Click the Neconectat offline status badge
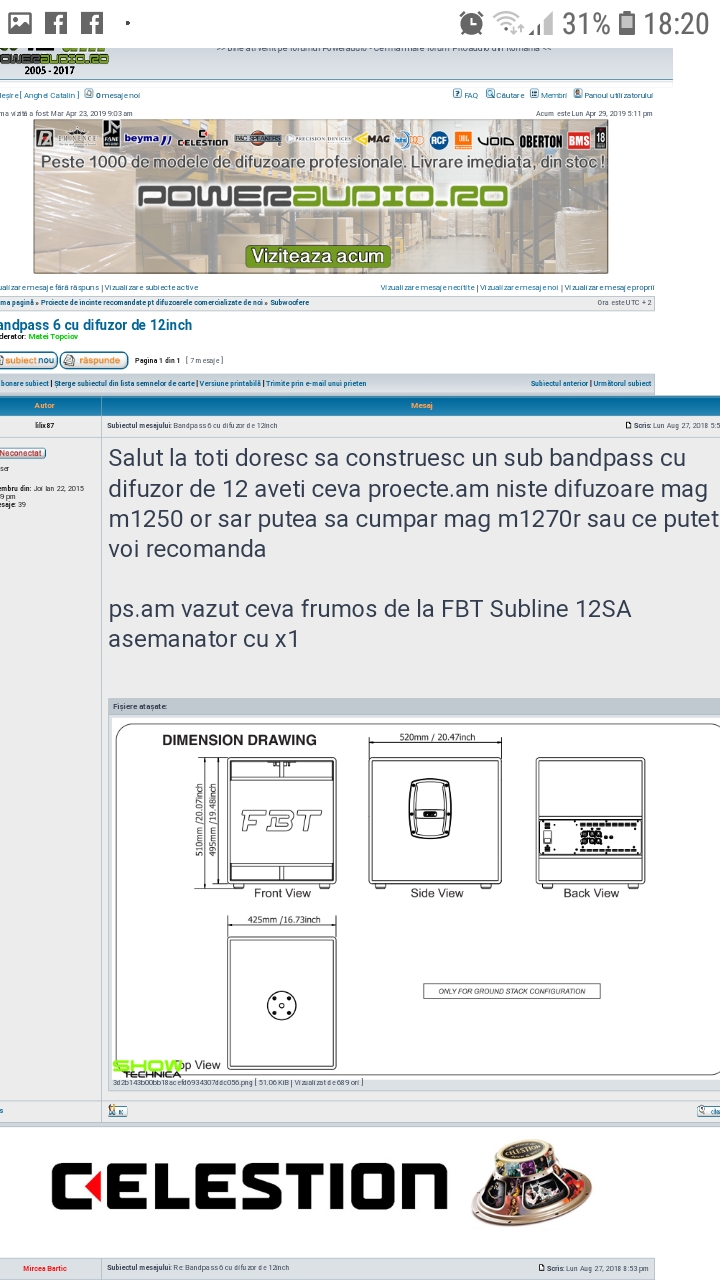720x1280 pixels. 22,453
